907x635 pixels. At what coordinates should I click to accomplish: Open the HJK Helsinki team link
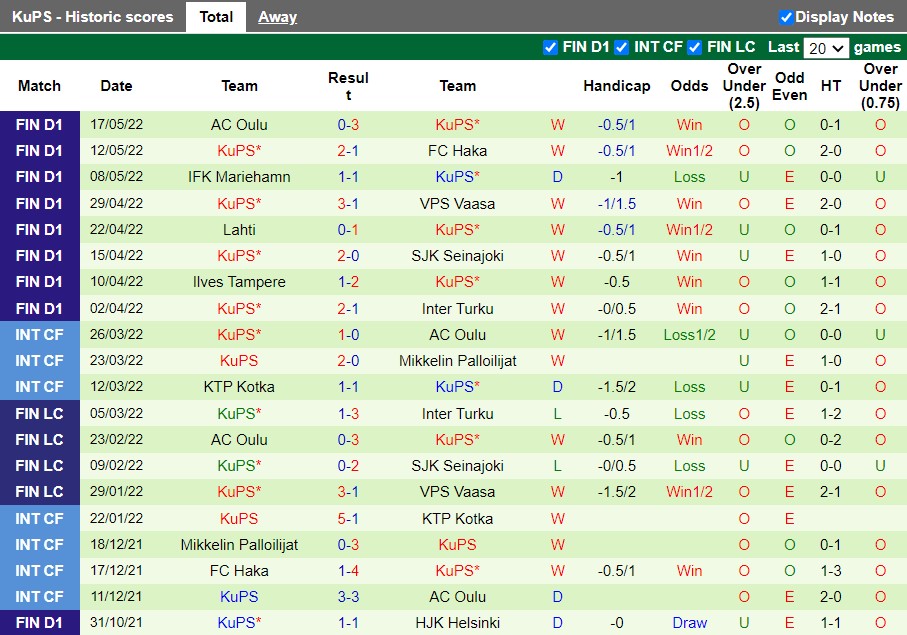point(457,623)
